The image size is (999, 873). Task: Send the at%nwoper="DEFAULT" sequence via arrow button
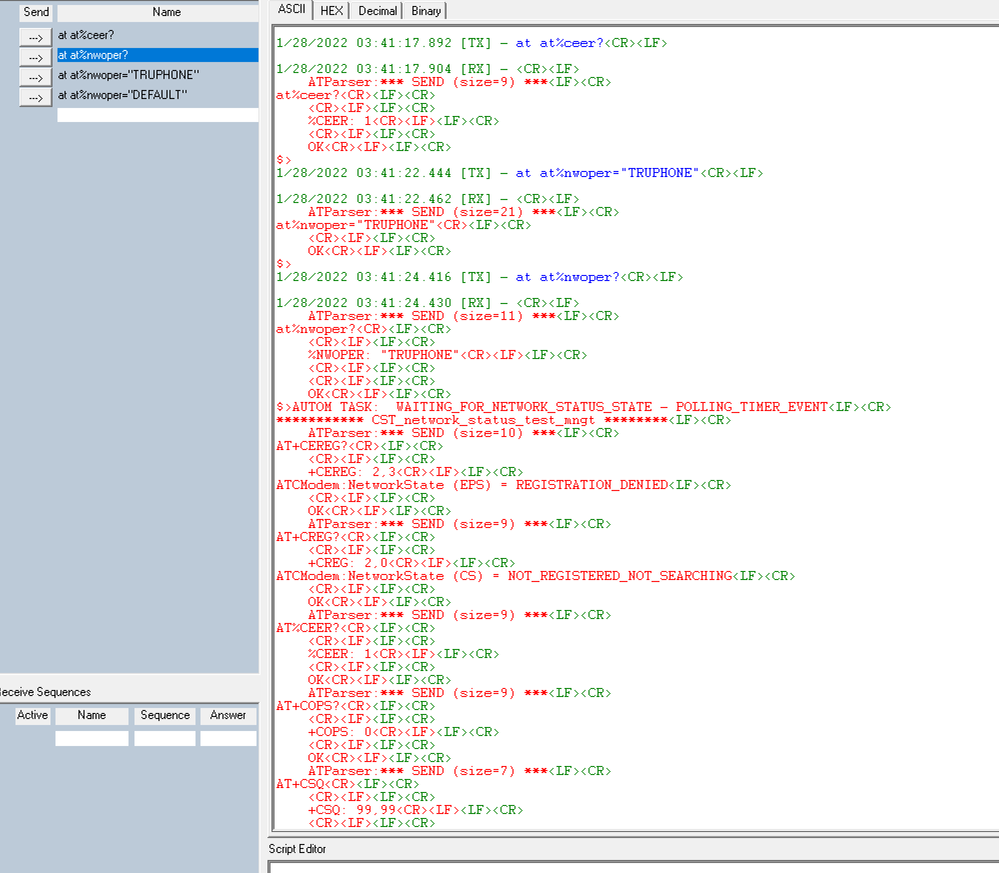tap(35, 97)
